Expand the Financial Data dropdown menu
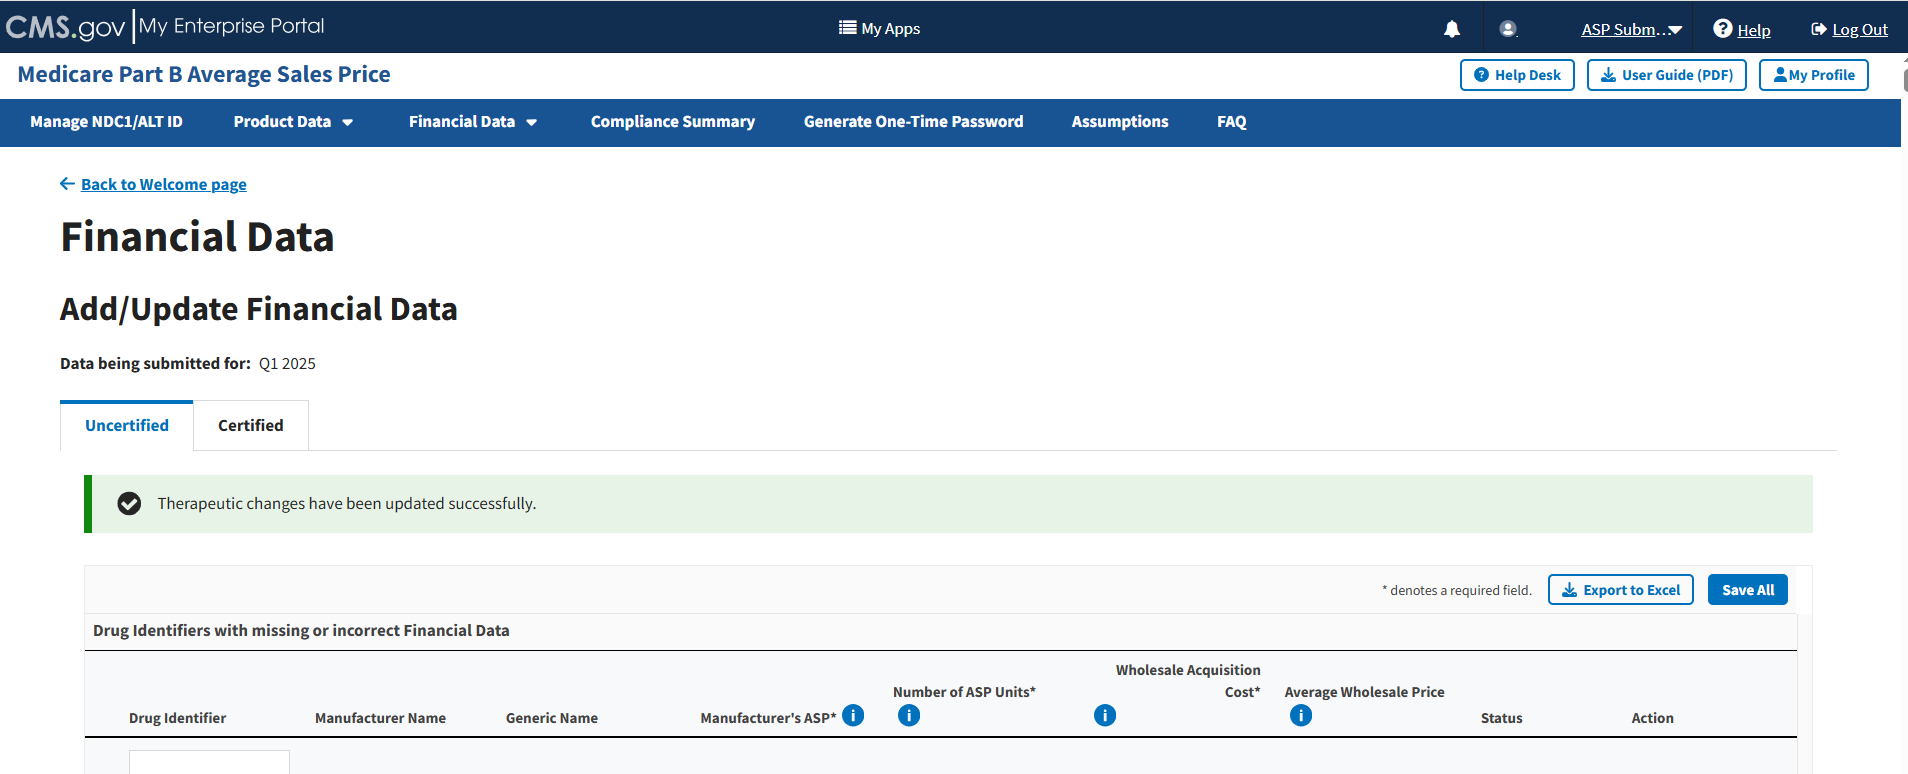1908x774 pixels. coord(473,122)
